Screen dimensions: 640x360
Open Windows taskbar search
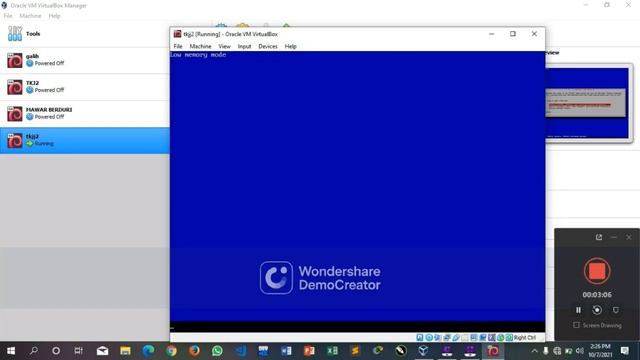(x=34, y=351)
